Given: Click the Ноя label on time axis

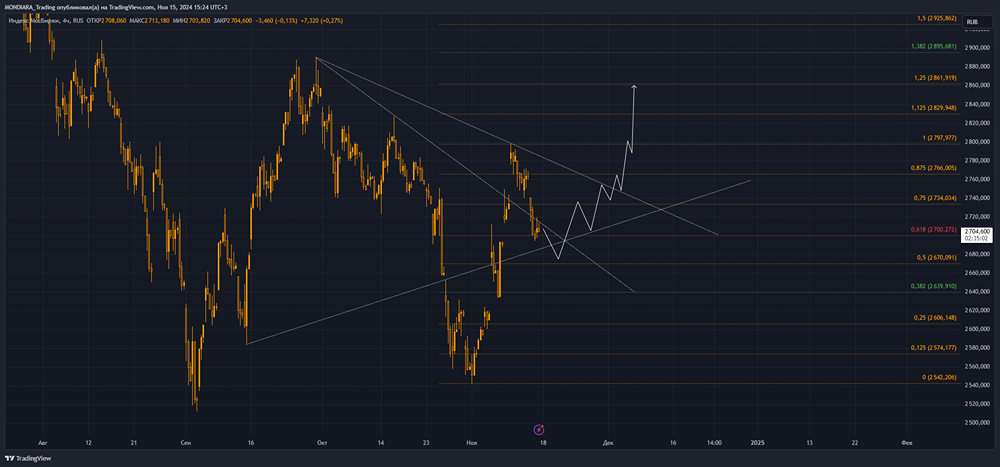Looking at the screenshot, I should pos(472,441).
